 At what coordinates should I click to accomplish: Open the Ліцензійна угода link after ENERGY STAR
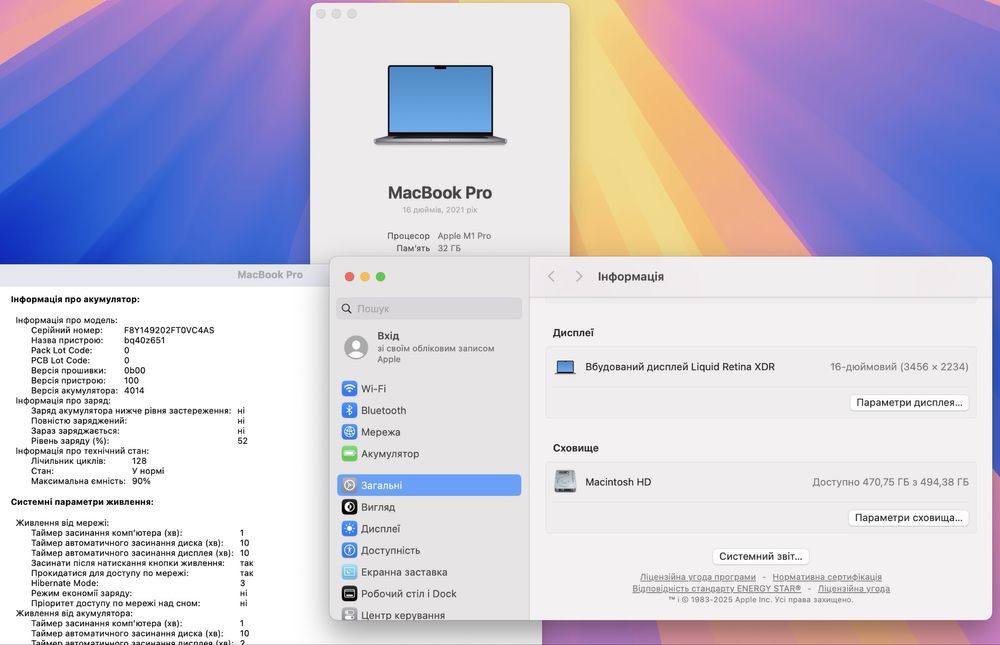pos(854,588)
